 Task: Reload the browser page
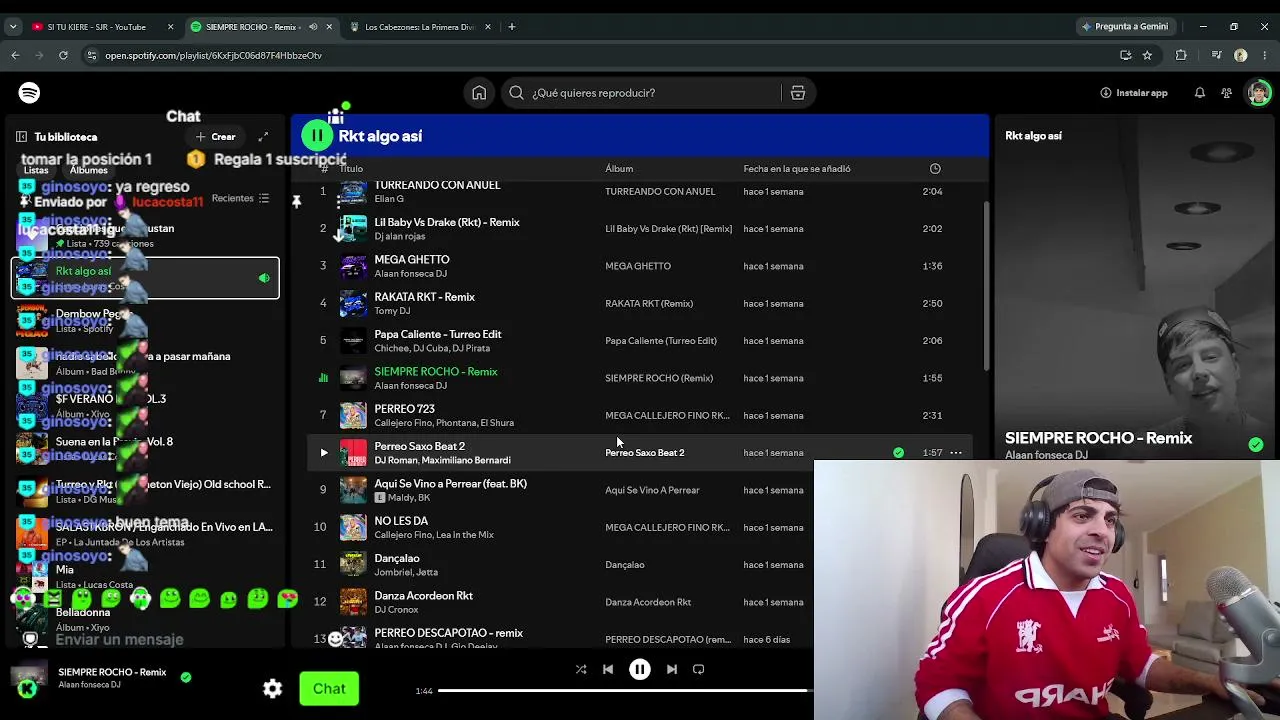(x=63, y=55)
